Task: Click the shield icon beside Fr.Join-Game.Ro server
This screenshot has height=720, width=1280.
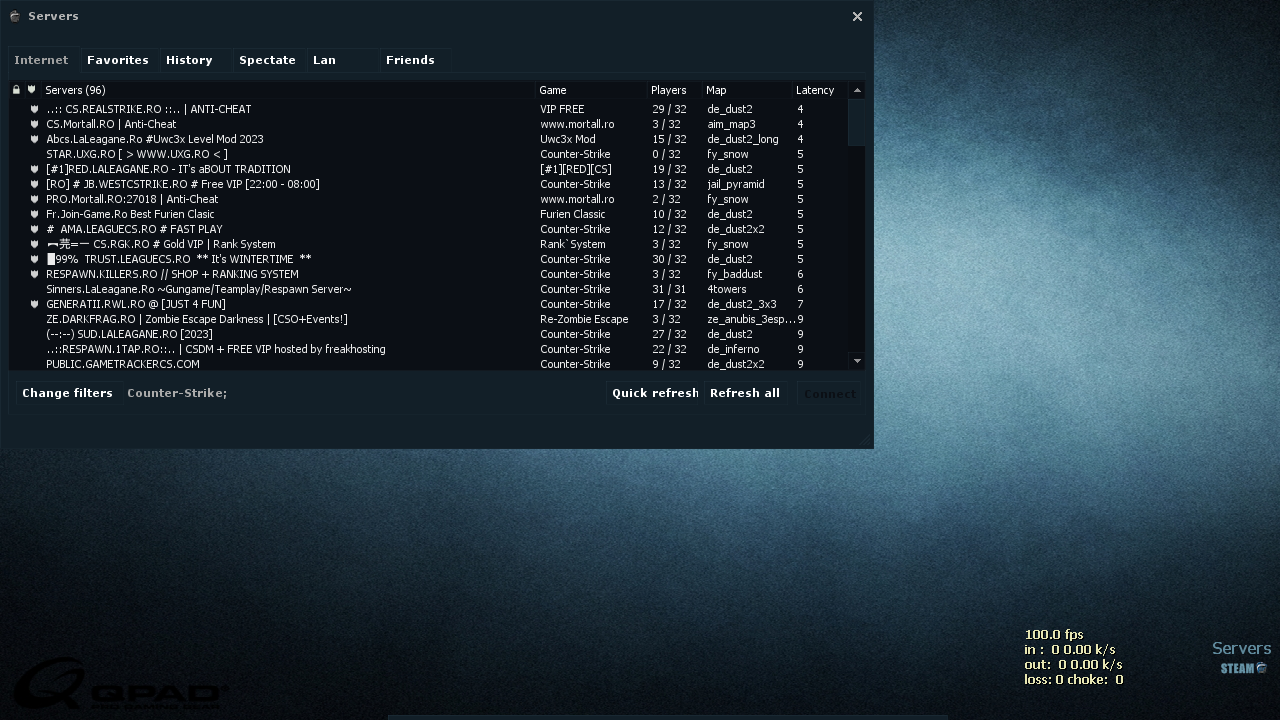Action: (34, 214)
